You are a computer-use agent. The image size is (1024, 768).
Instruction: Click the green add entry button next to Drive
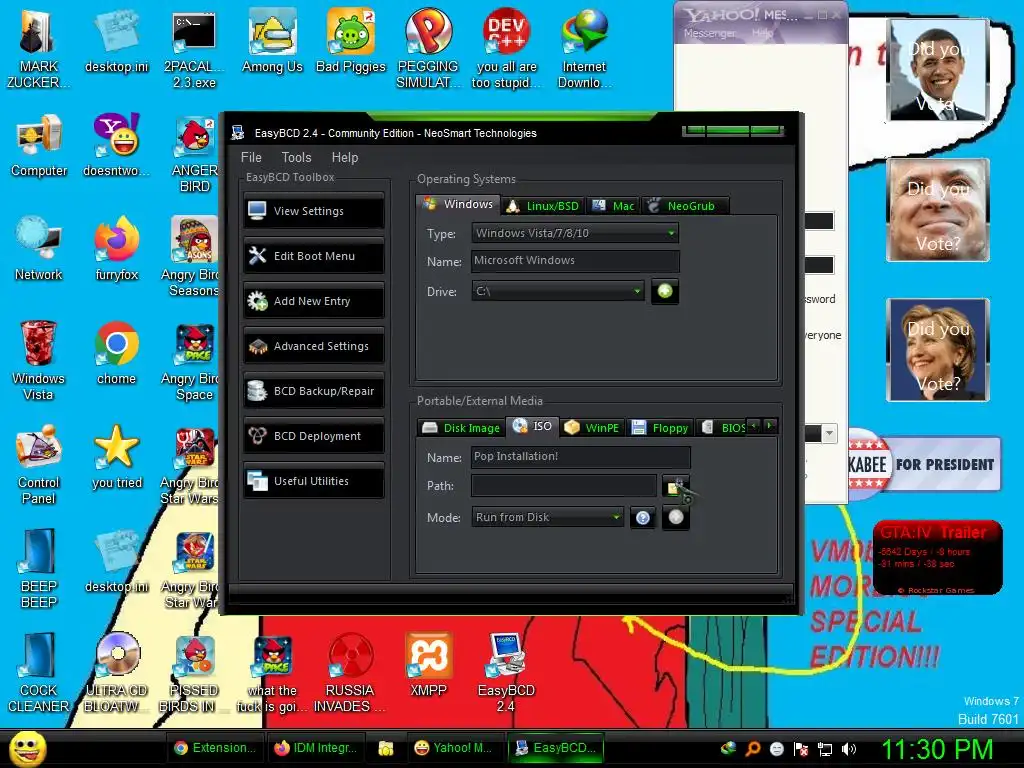coord(665,291)
